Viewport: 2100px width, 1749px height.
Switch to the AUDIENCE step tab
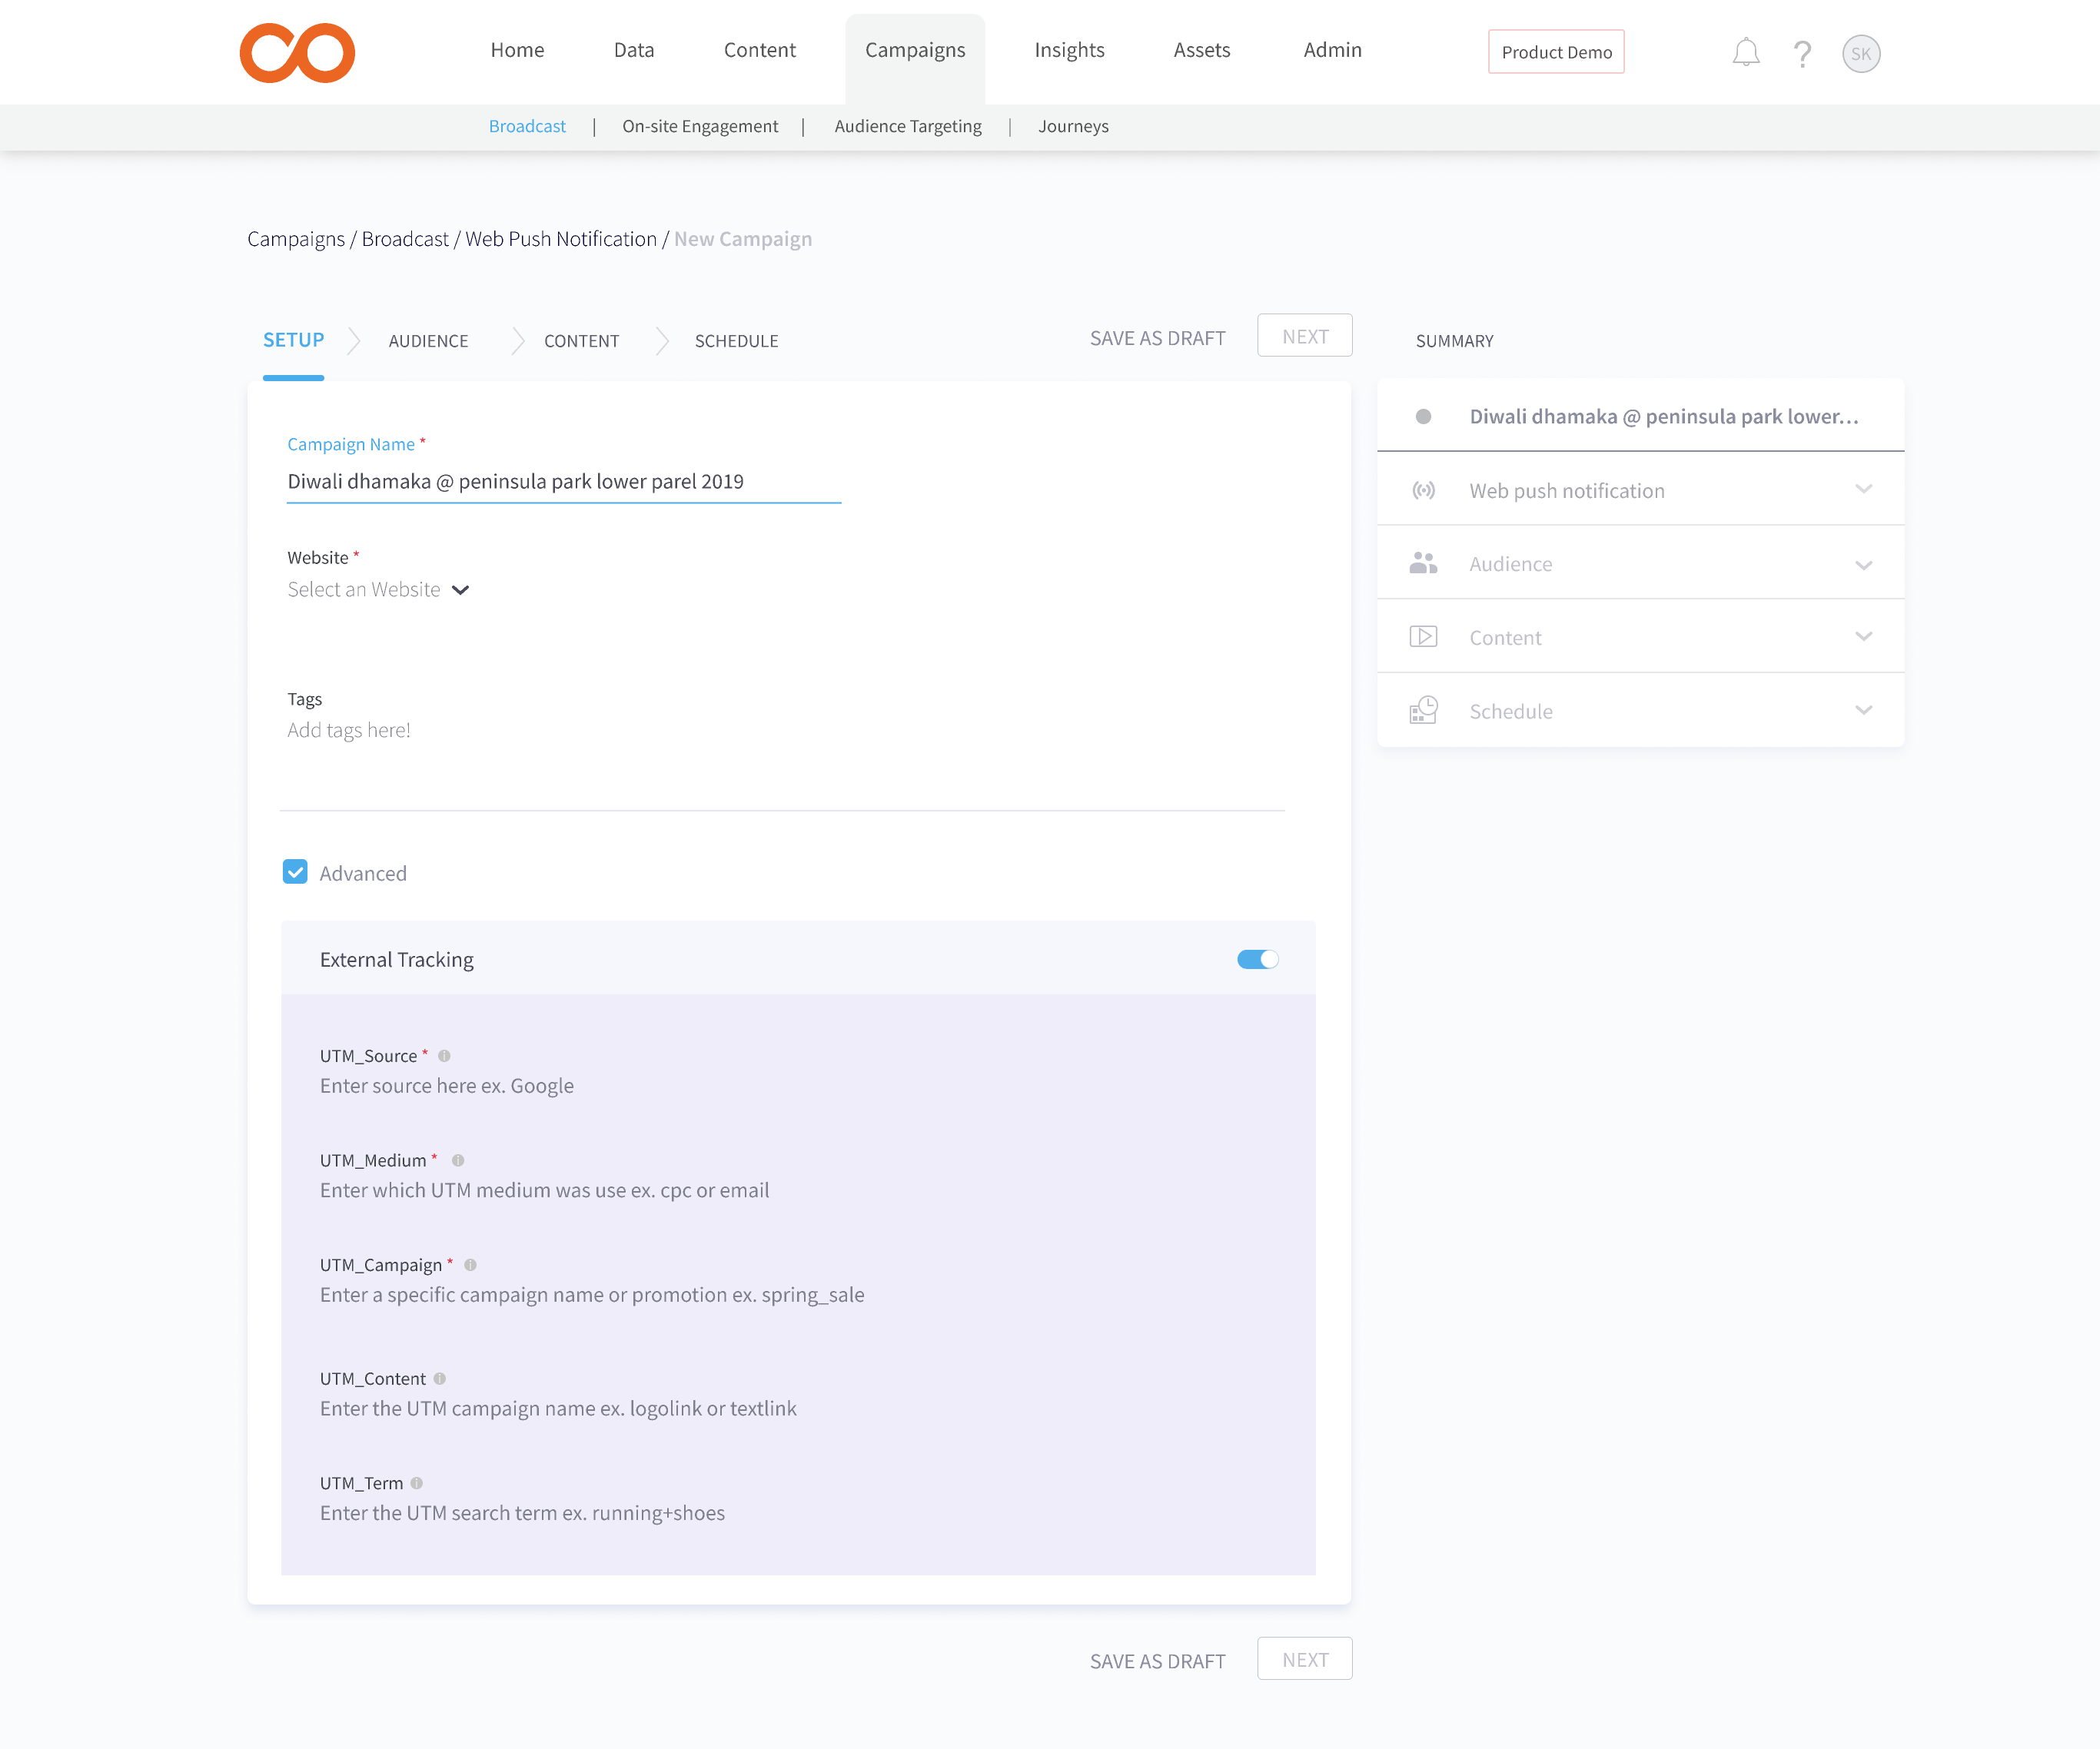(428, 341)
